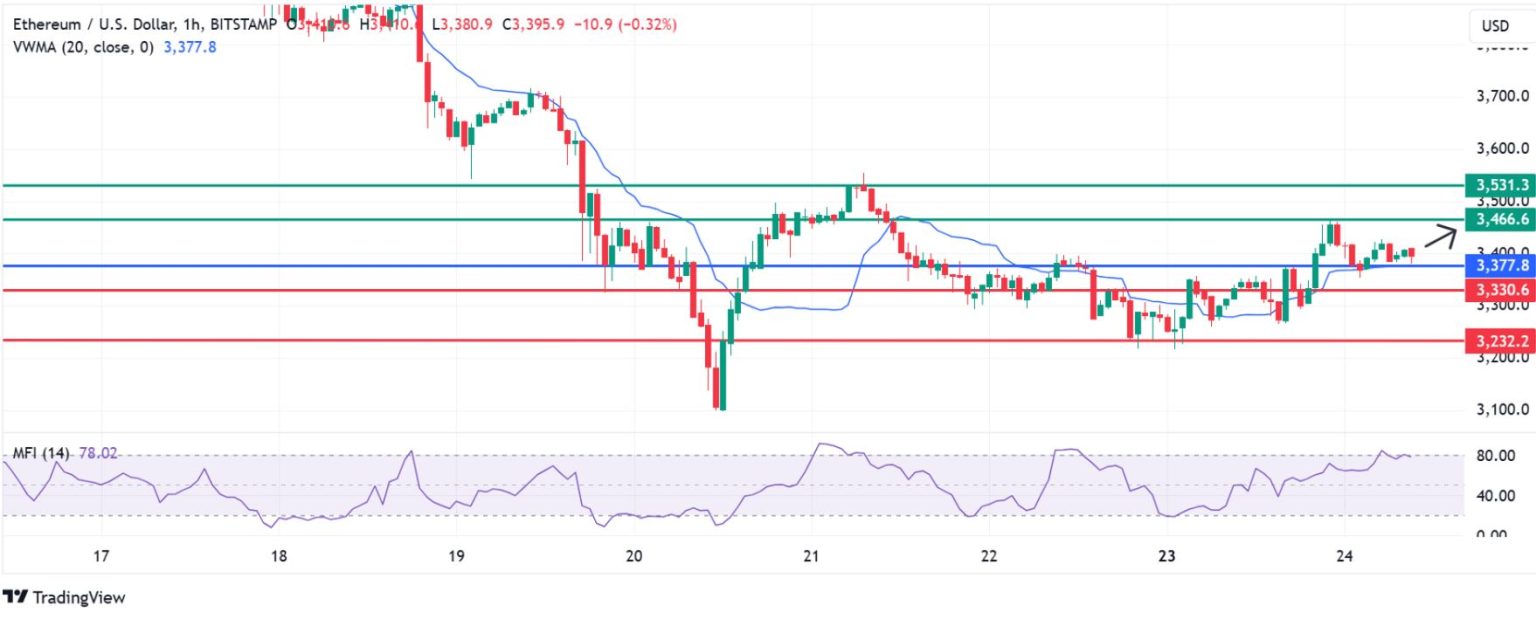The image size is (1536, 619).
Task: Click the TradingView logo icon
Action: pos(16,598)
